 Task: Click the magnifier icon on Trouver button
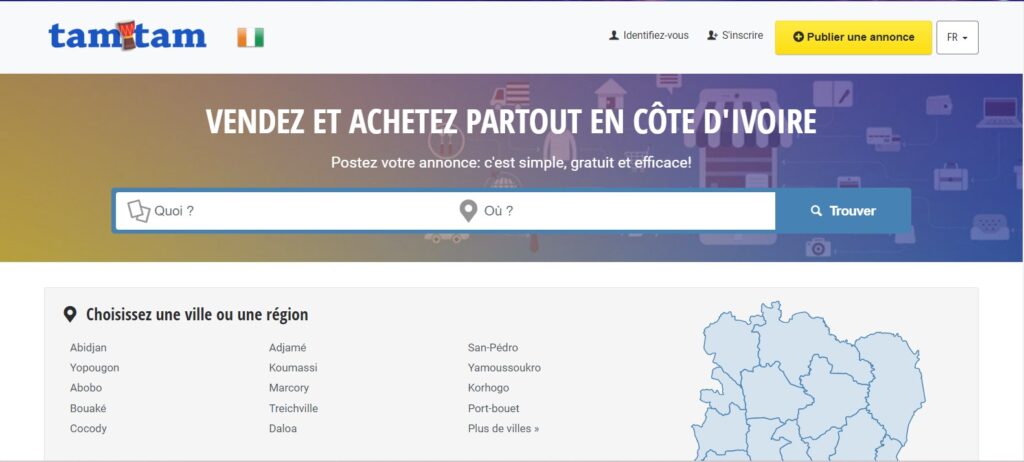[x=816, y=211]
